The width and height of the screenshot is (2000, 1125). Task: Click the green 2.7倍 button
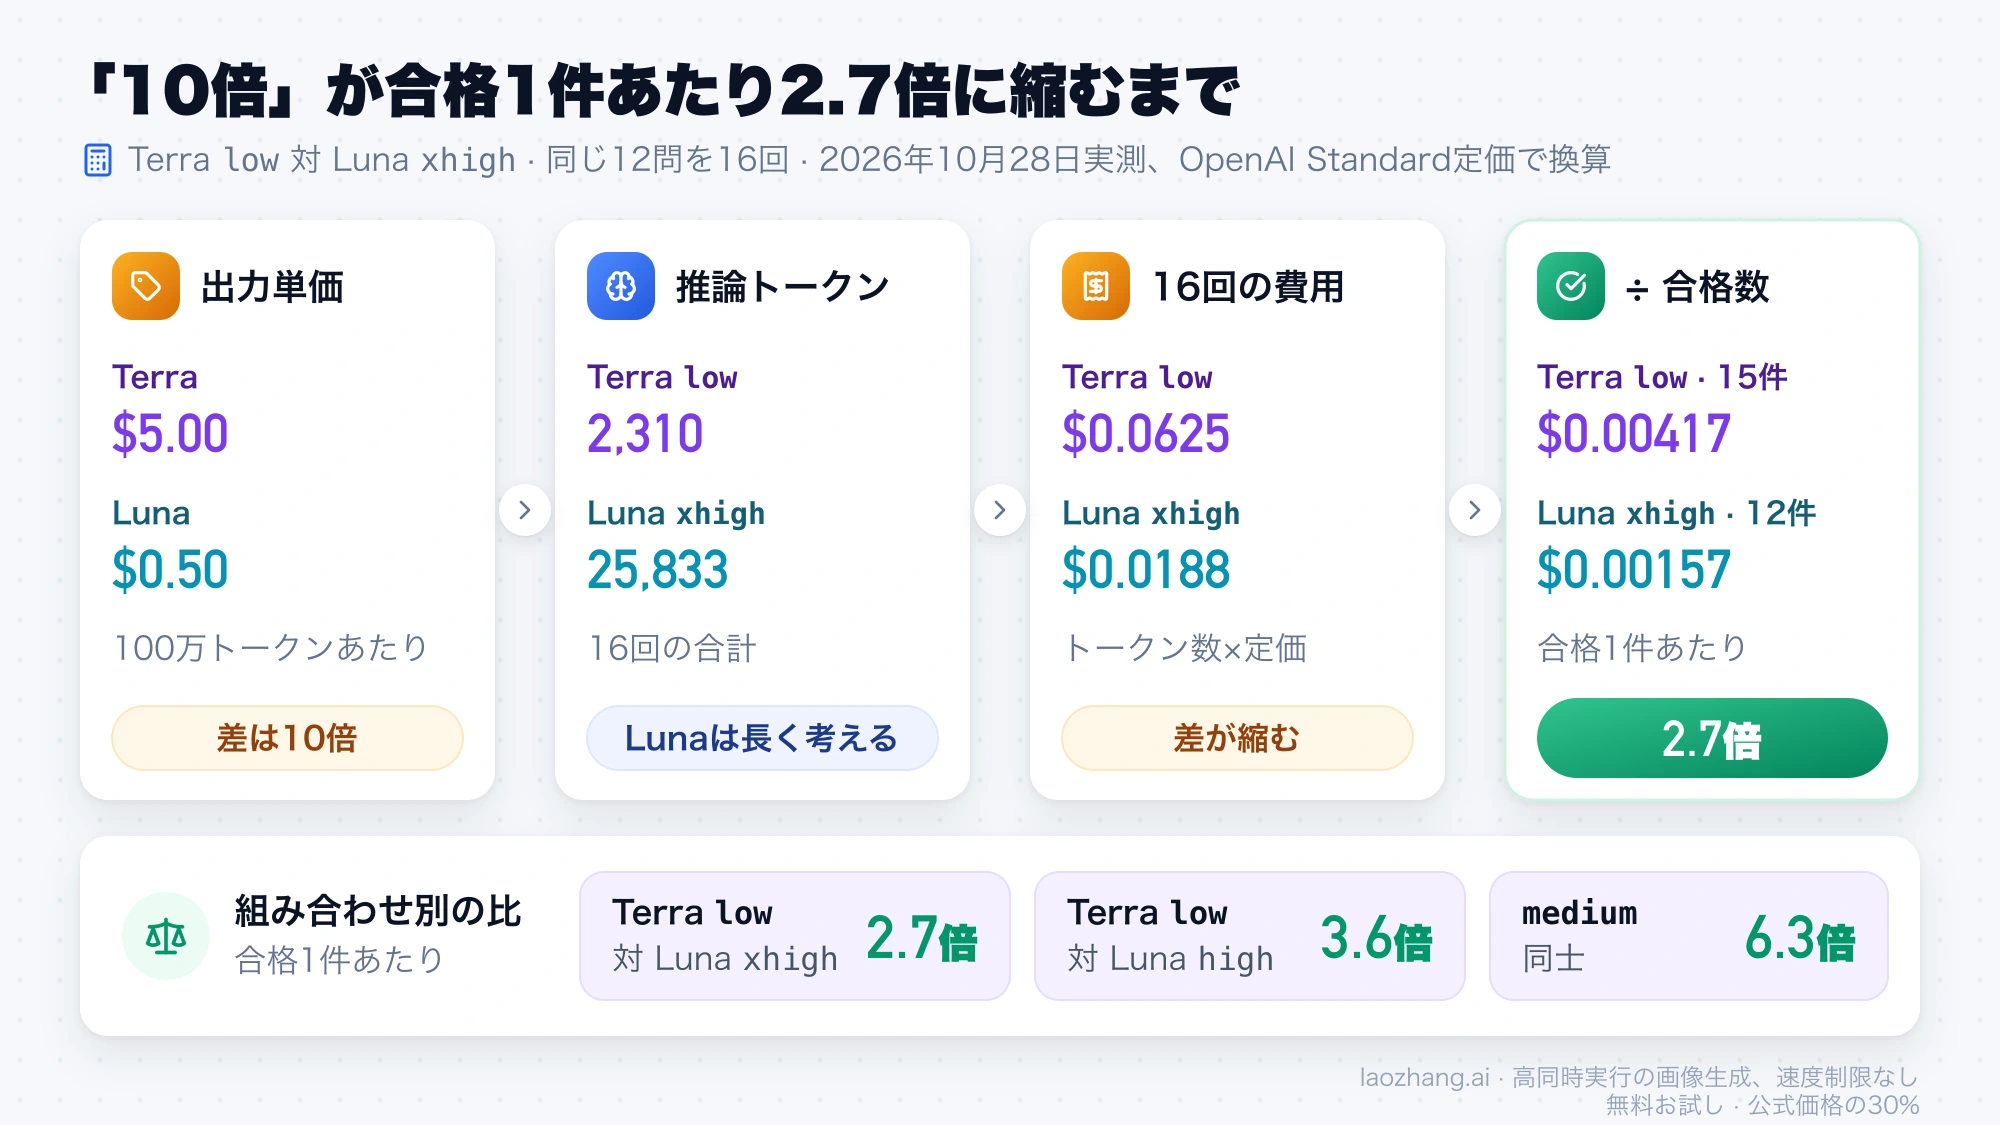pyautogui.click(x=1712, y=738)
